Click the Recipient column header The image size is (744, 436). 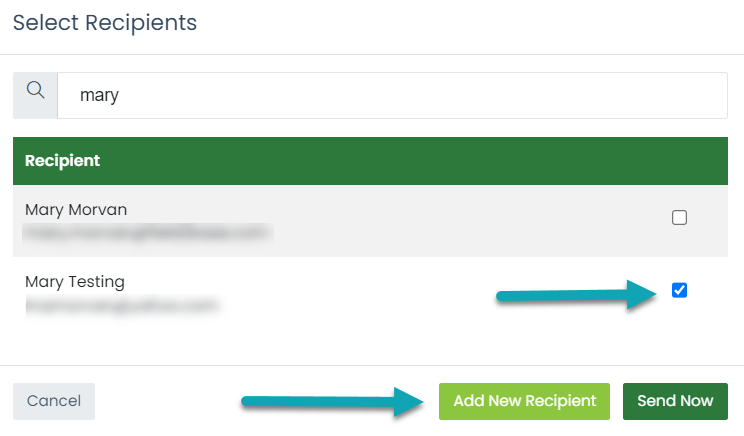pos(63,161)
